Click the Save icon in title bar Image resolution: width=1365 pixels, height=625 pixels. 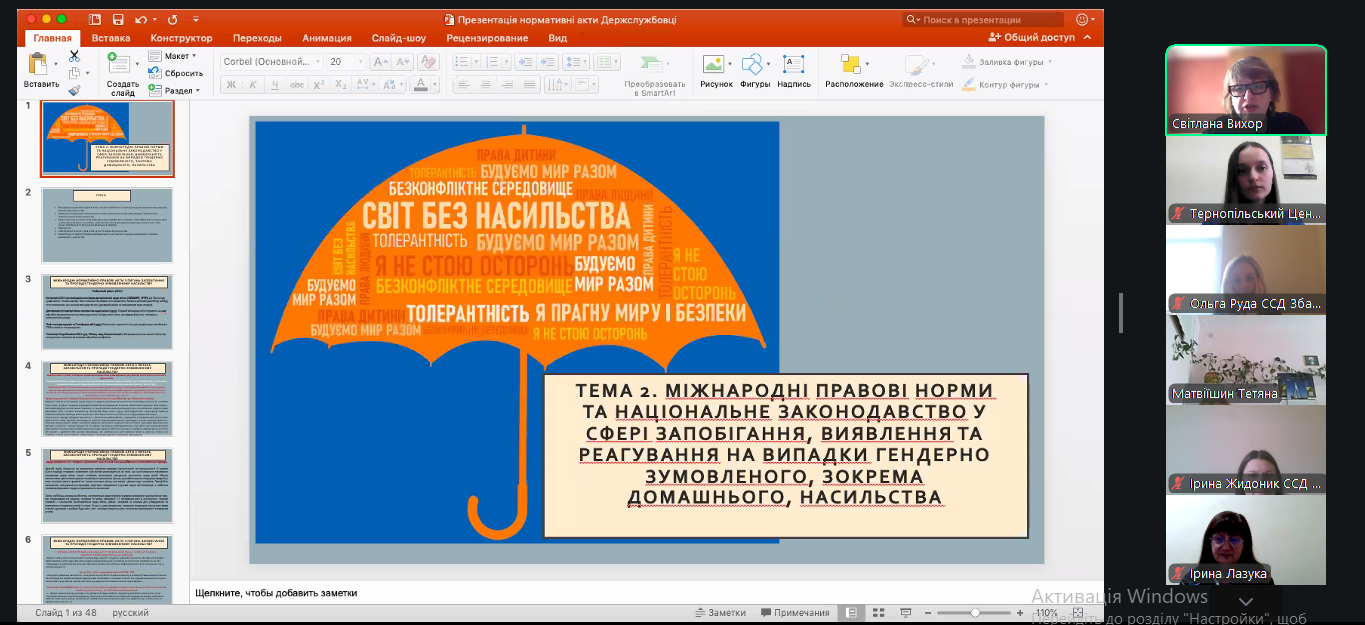[118, 19]
